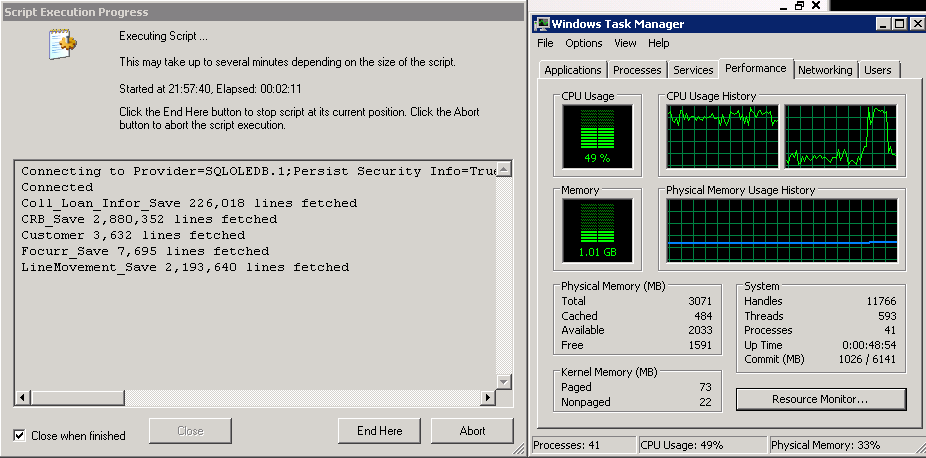Screen dimensions: 926x458
Task: Click the Physical Memory Total value 3071
Action: [x=700, y=301]
